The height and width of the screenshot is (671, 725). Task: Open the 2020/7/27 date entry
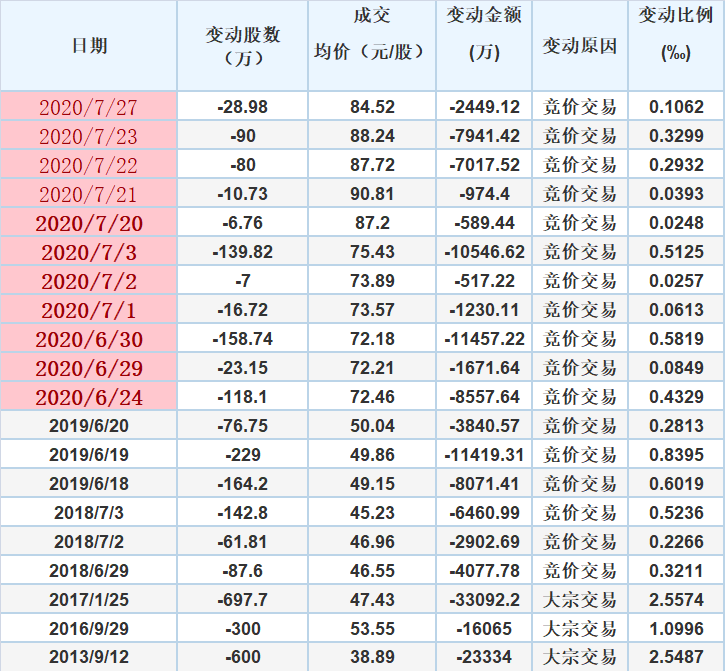[89, 107]
